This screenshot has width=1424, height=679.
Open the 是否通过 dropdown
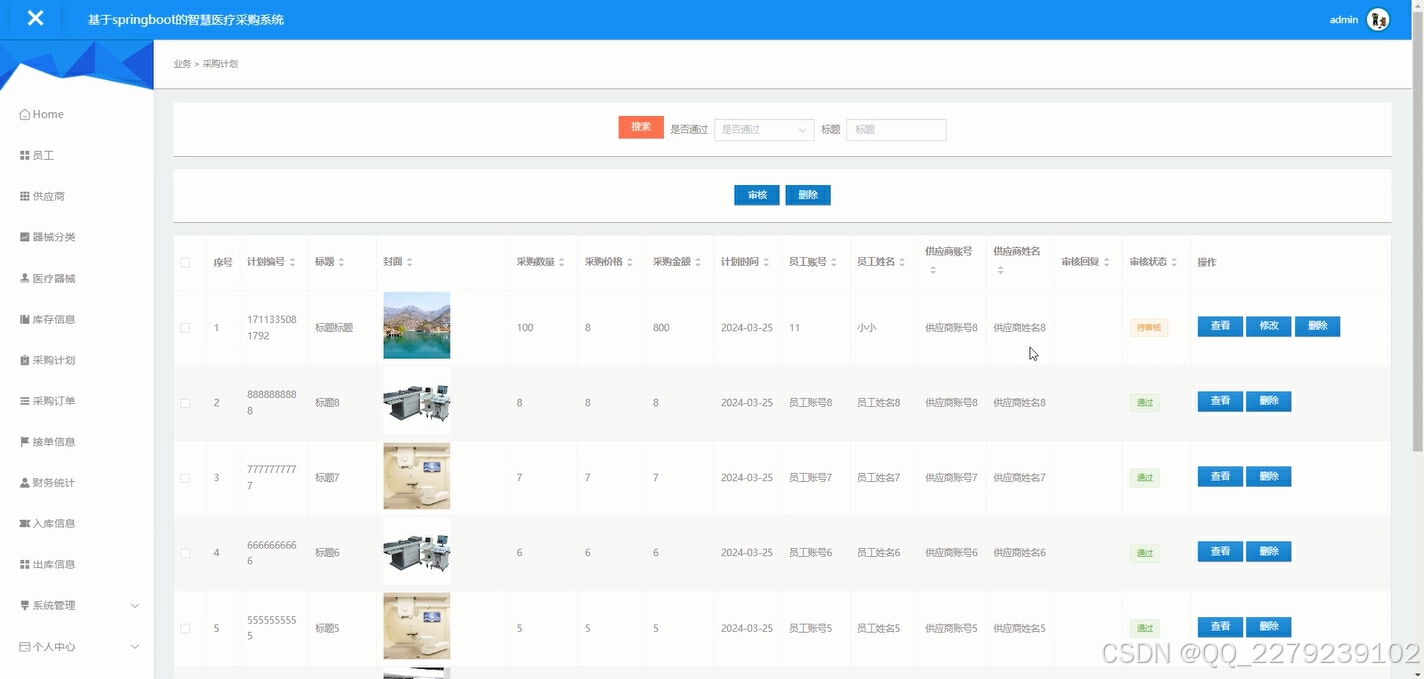pyautogui.click(x=763, y=129)
